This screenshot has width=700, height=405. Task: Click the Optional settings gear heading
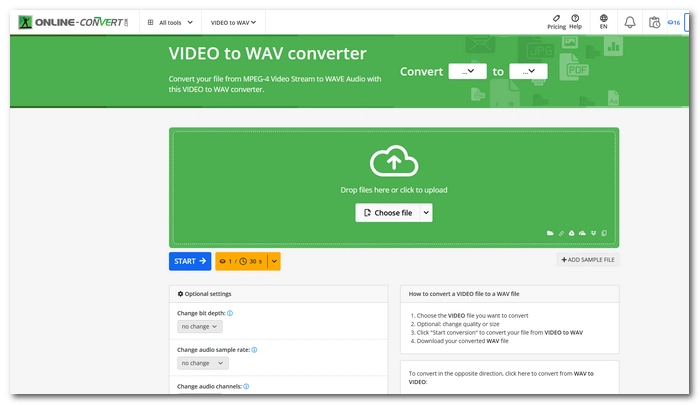tap(204, 294)
